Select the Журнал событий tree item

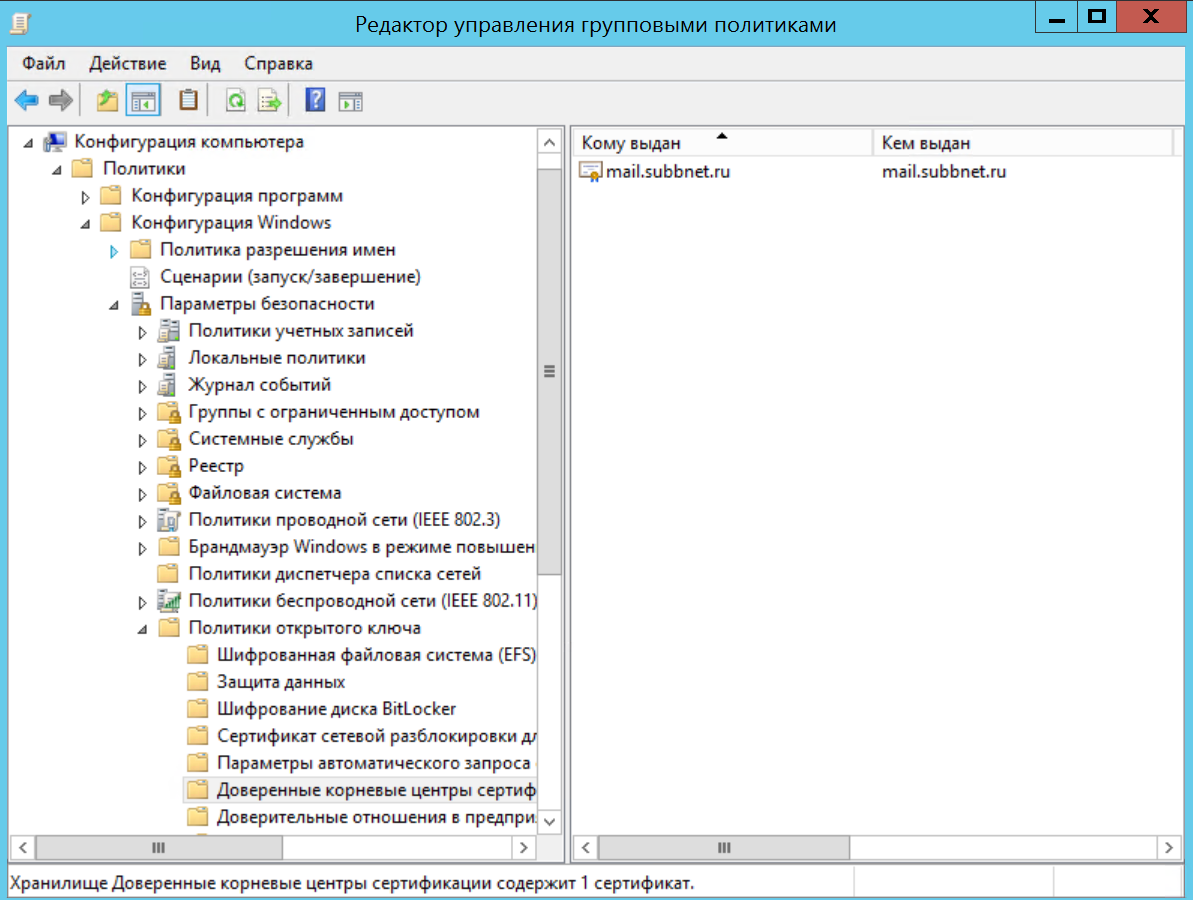[x=259, y=385]
